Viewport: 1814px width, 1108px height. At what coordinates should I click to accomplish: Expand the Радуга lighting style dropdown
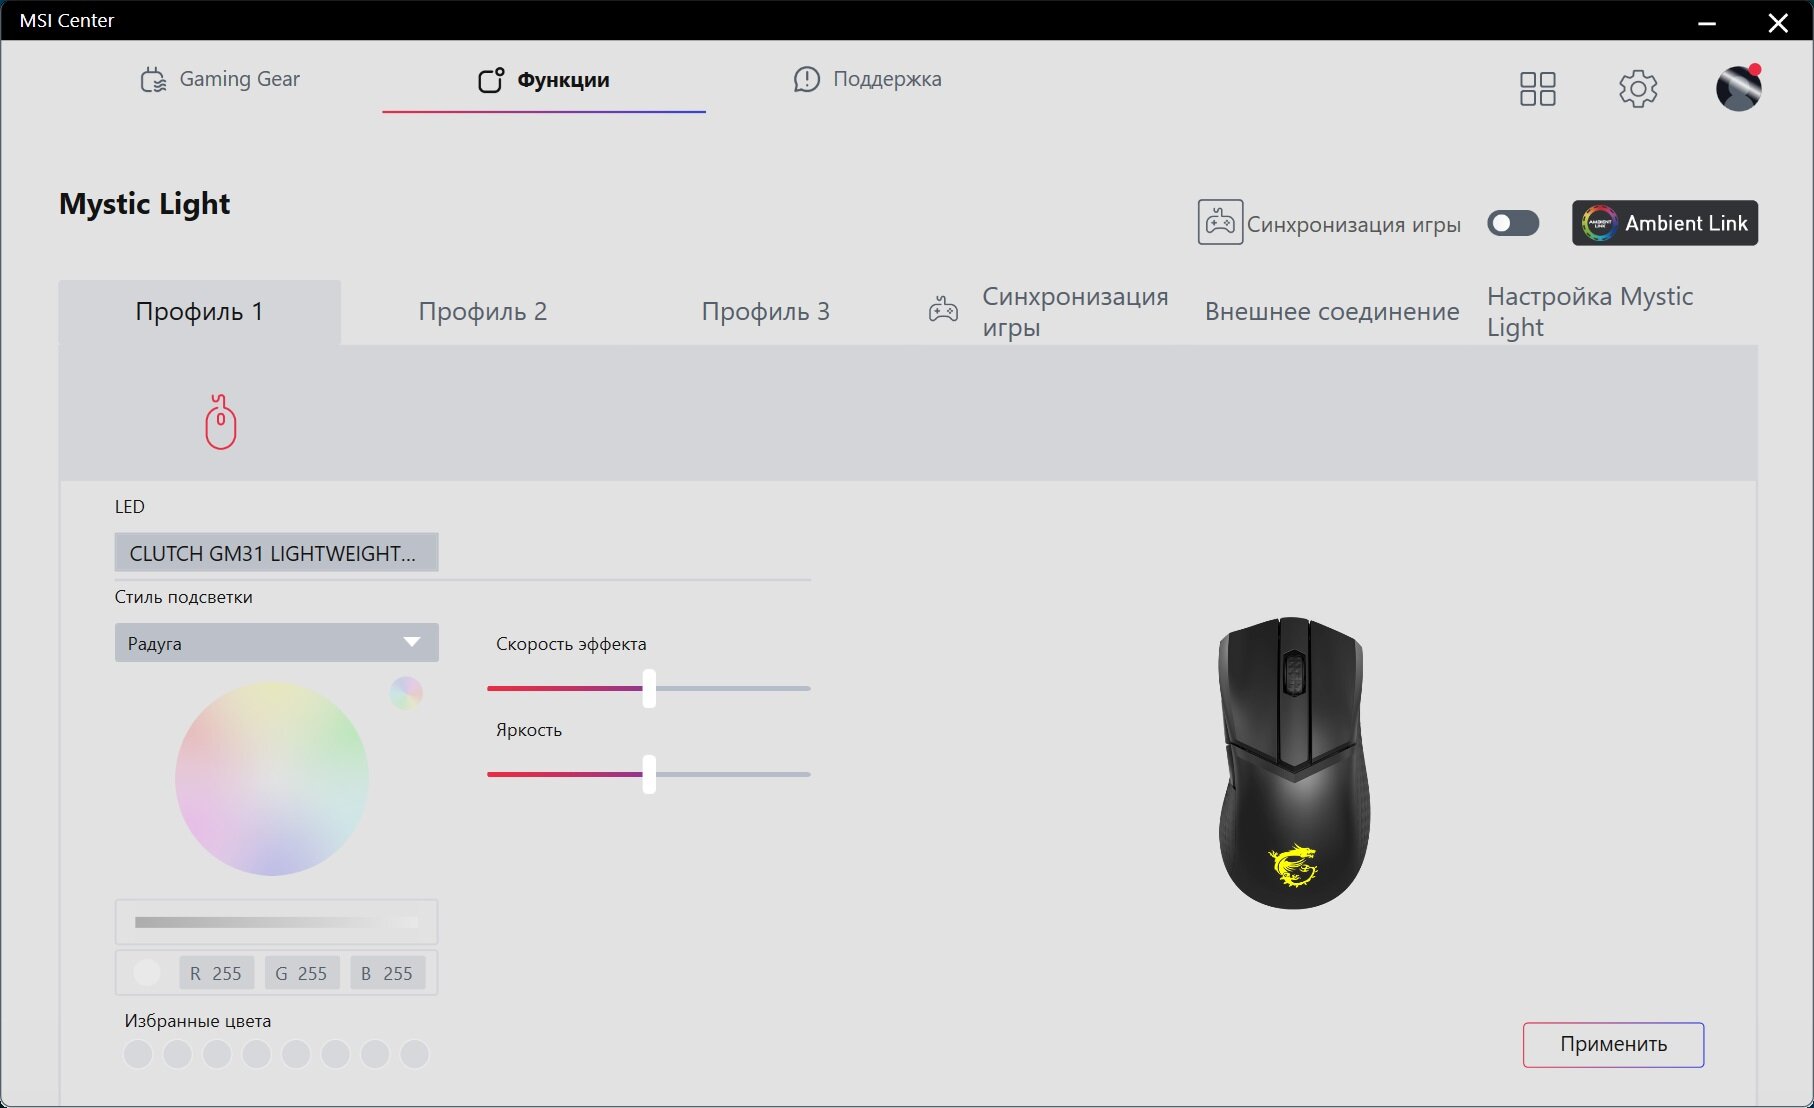(276, 643)
